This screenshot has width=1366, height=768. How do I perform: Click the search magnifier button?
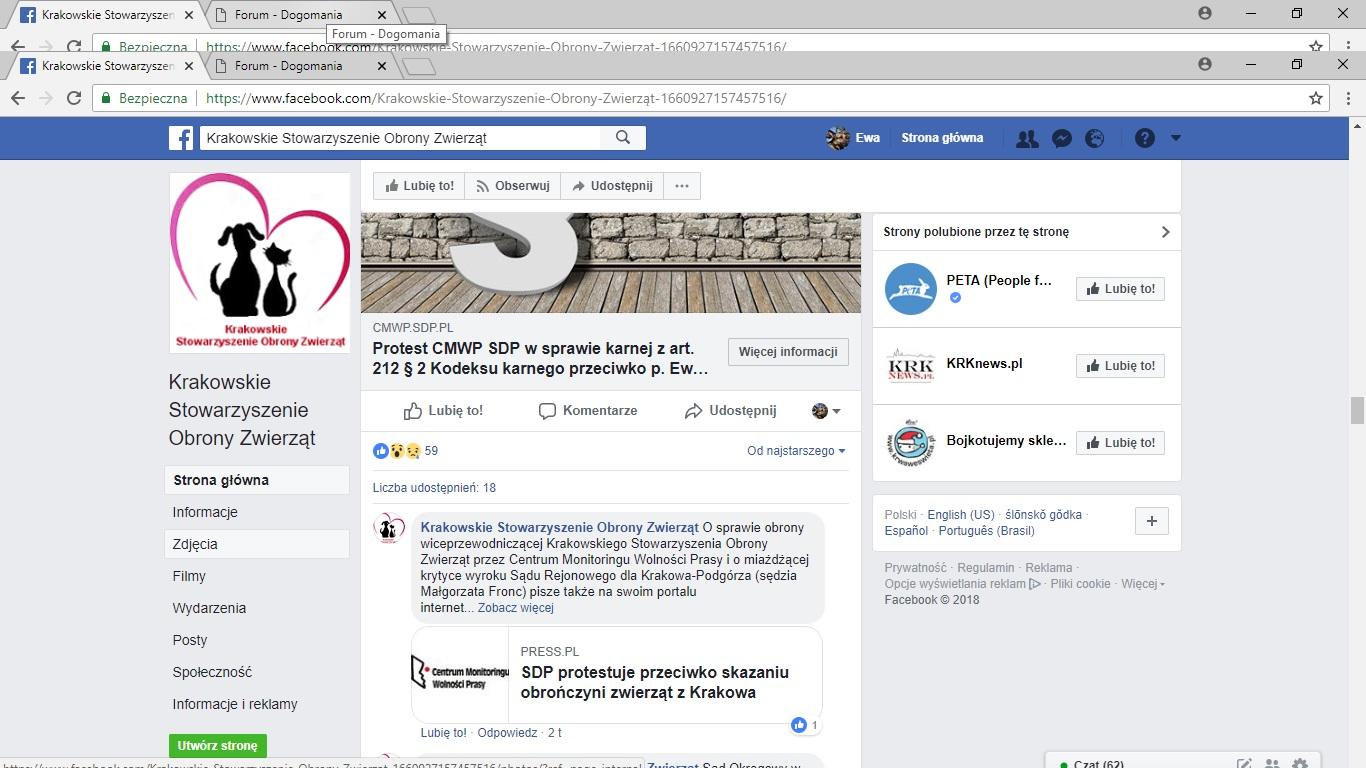click(x=623, y=138)
